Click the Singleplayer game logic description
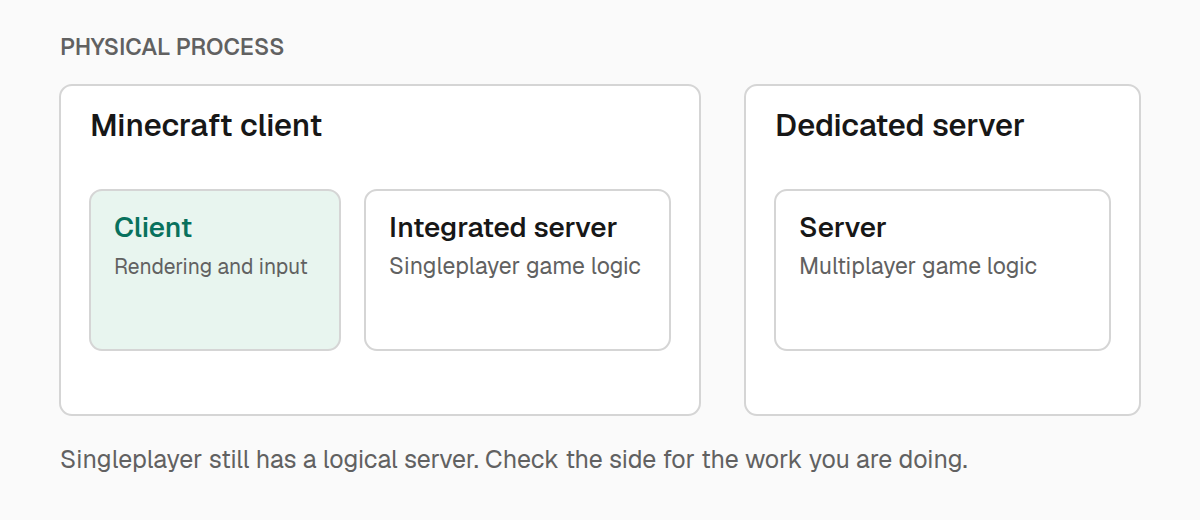1200x520 pixels. tap(515, 267)
